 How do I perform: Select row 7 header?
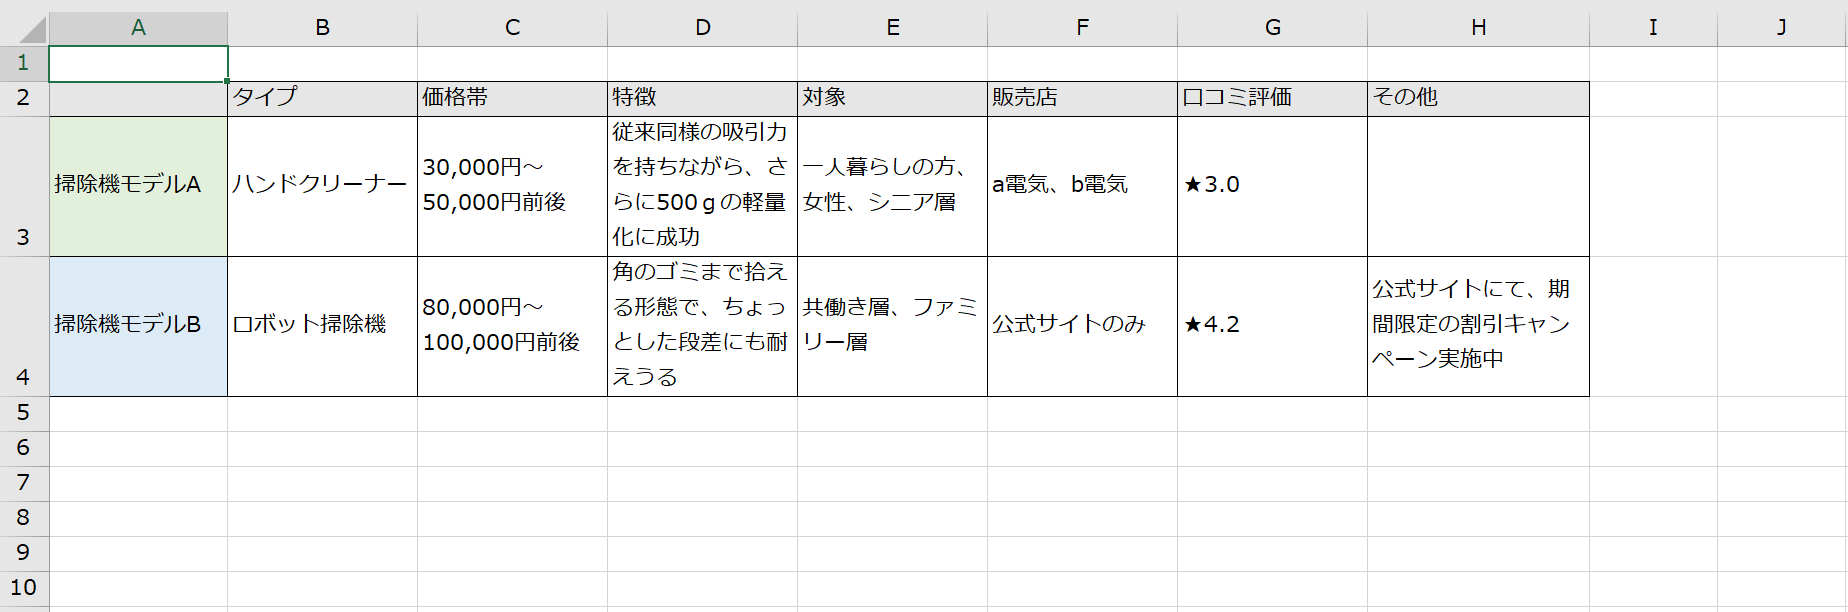[24, 484]
